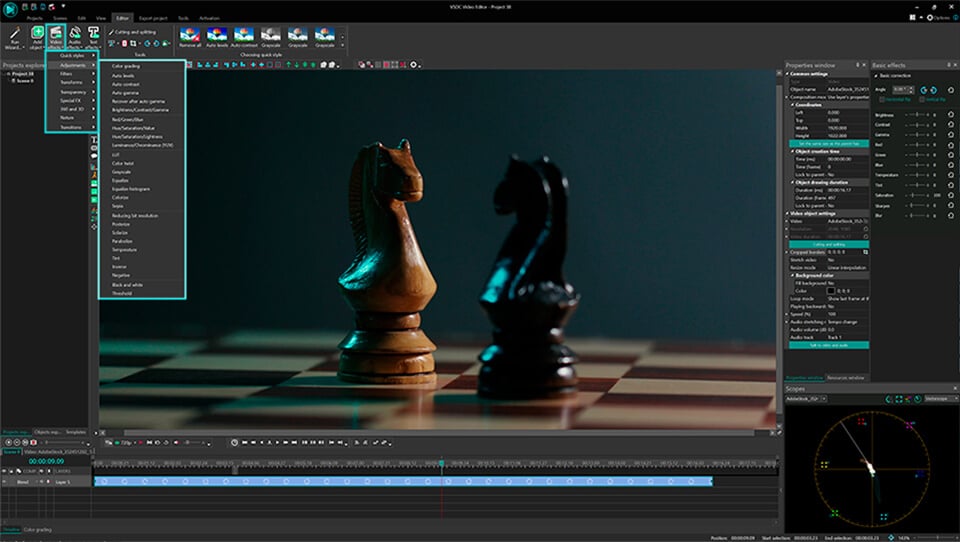
Task: Click the Add object icon
Action: coord(37,37)
